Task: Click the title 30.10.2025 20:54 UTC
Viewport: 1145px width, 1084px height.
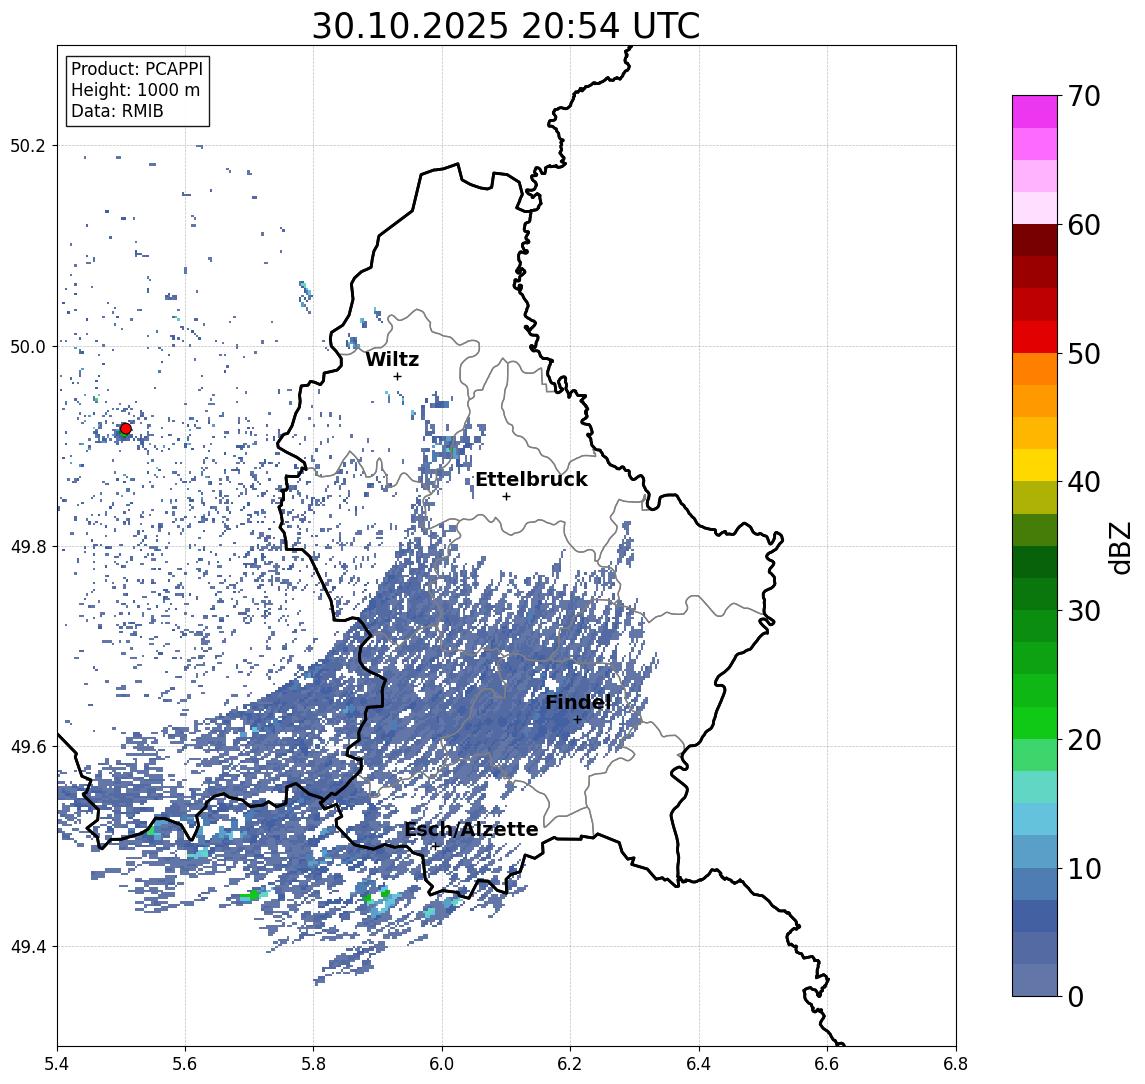Action: tap(506, 27)
